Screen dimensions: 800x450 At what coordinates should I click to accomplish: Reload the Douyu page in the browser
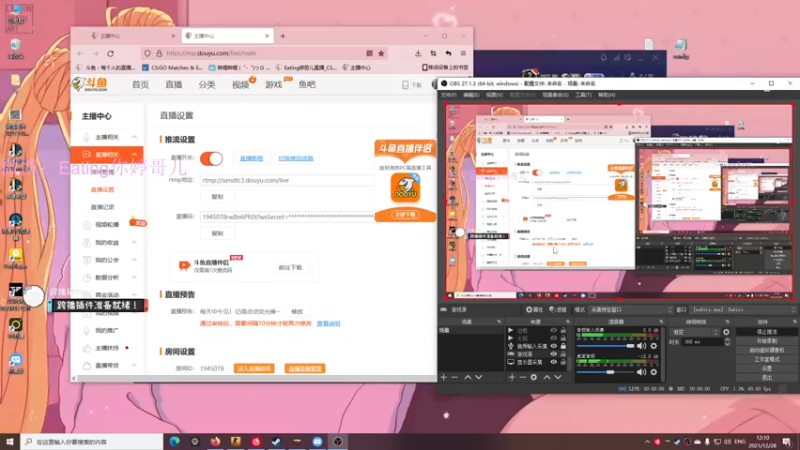click(111, 53)
